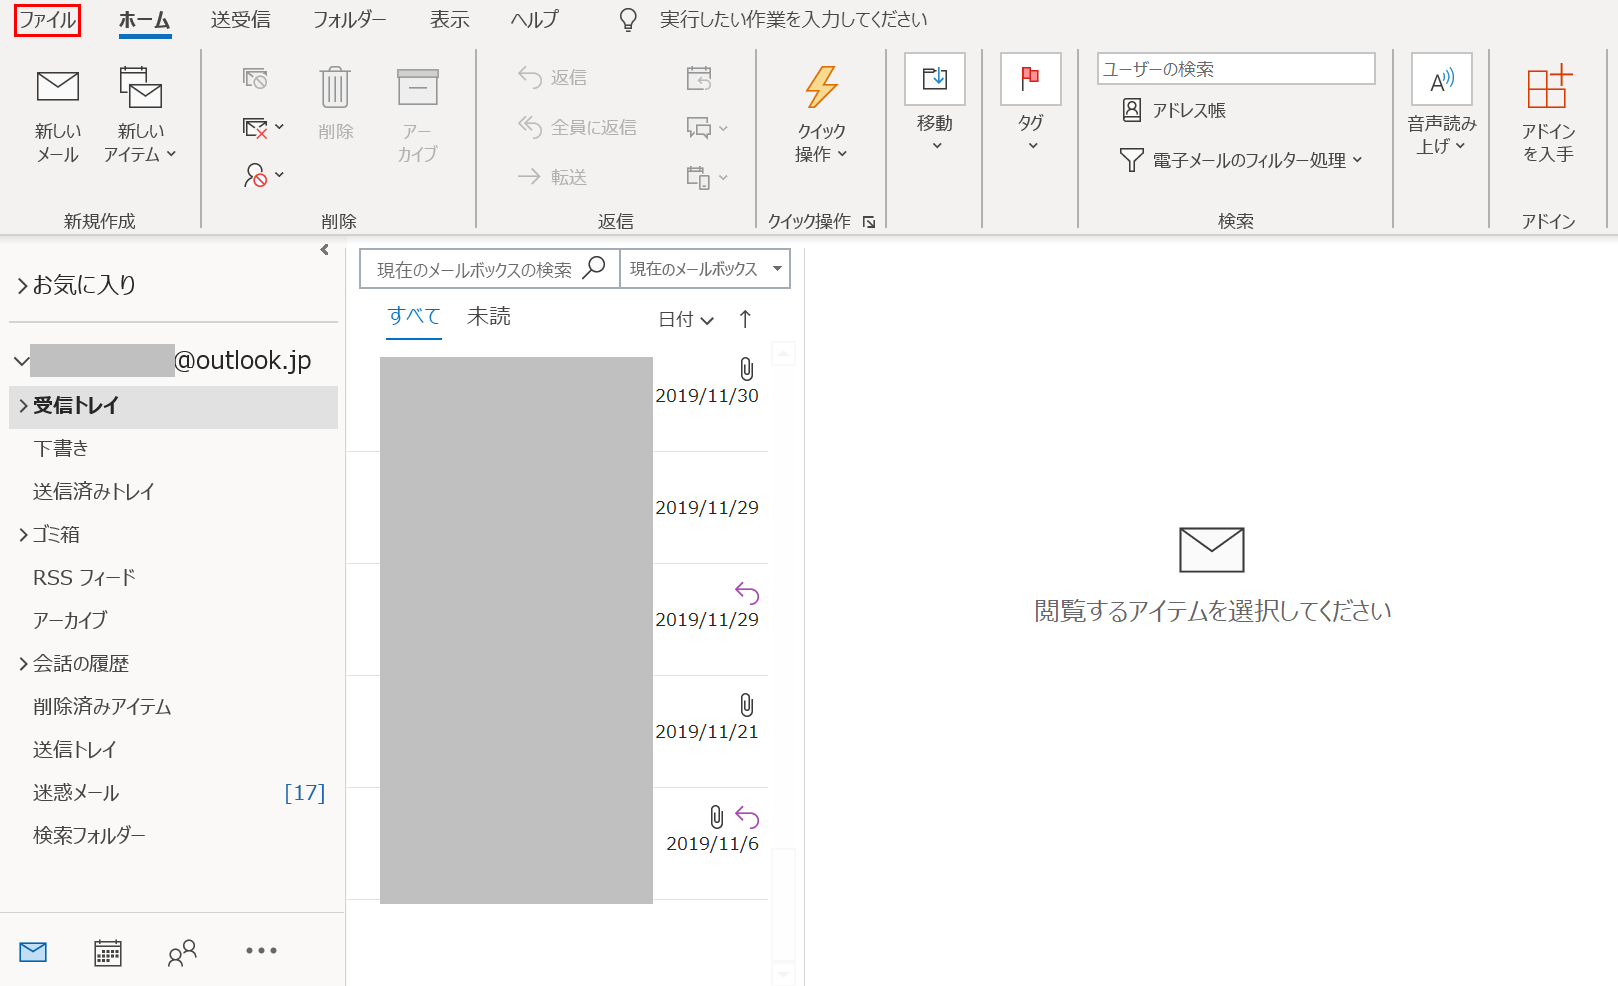The height and width of the screenshot is (986, 1618).
Task: Collapse the folder pane arrow
Action: [x=324, y=250]
